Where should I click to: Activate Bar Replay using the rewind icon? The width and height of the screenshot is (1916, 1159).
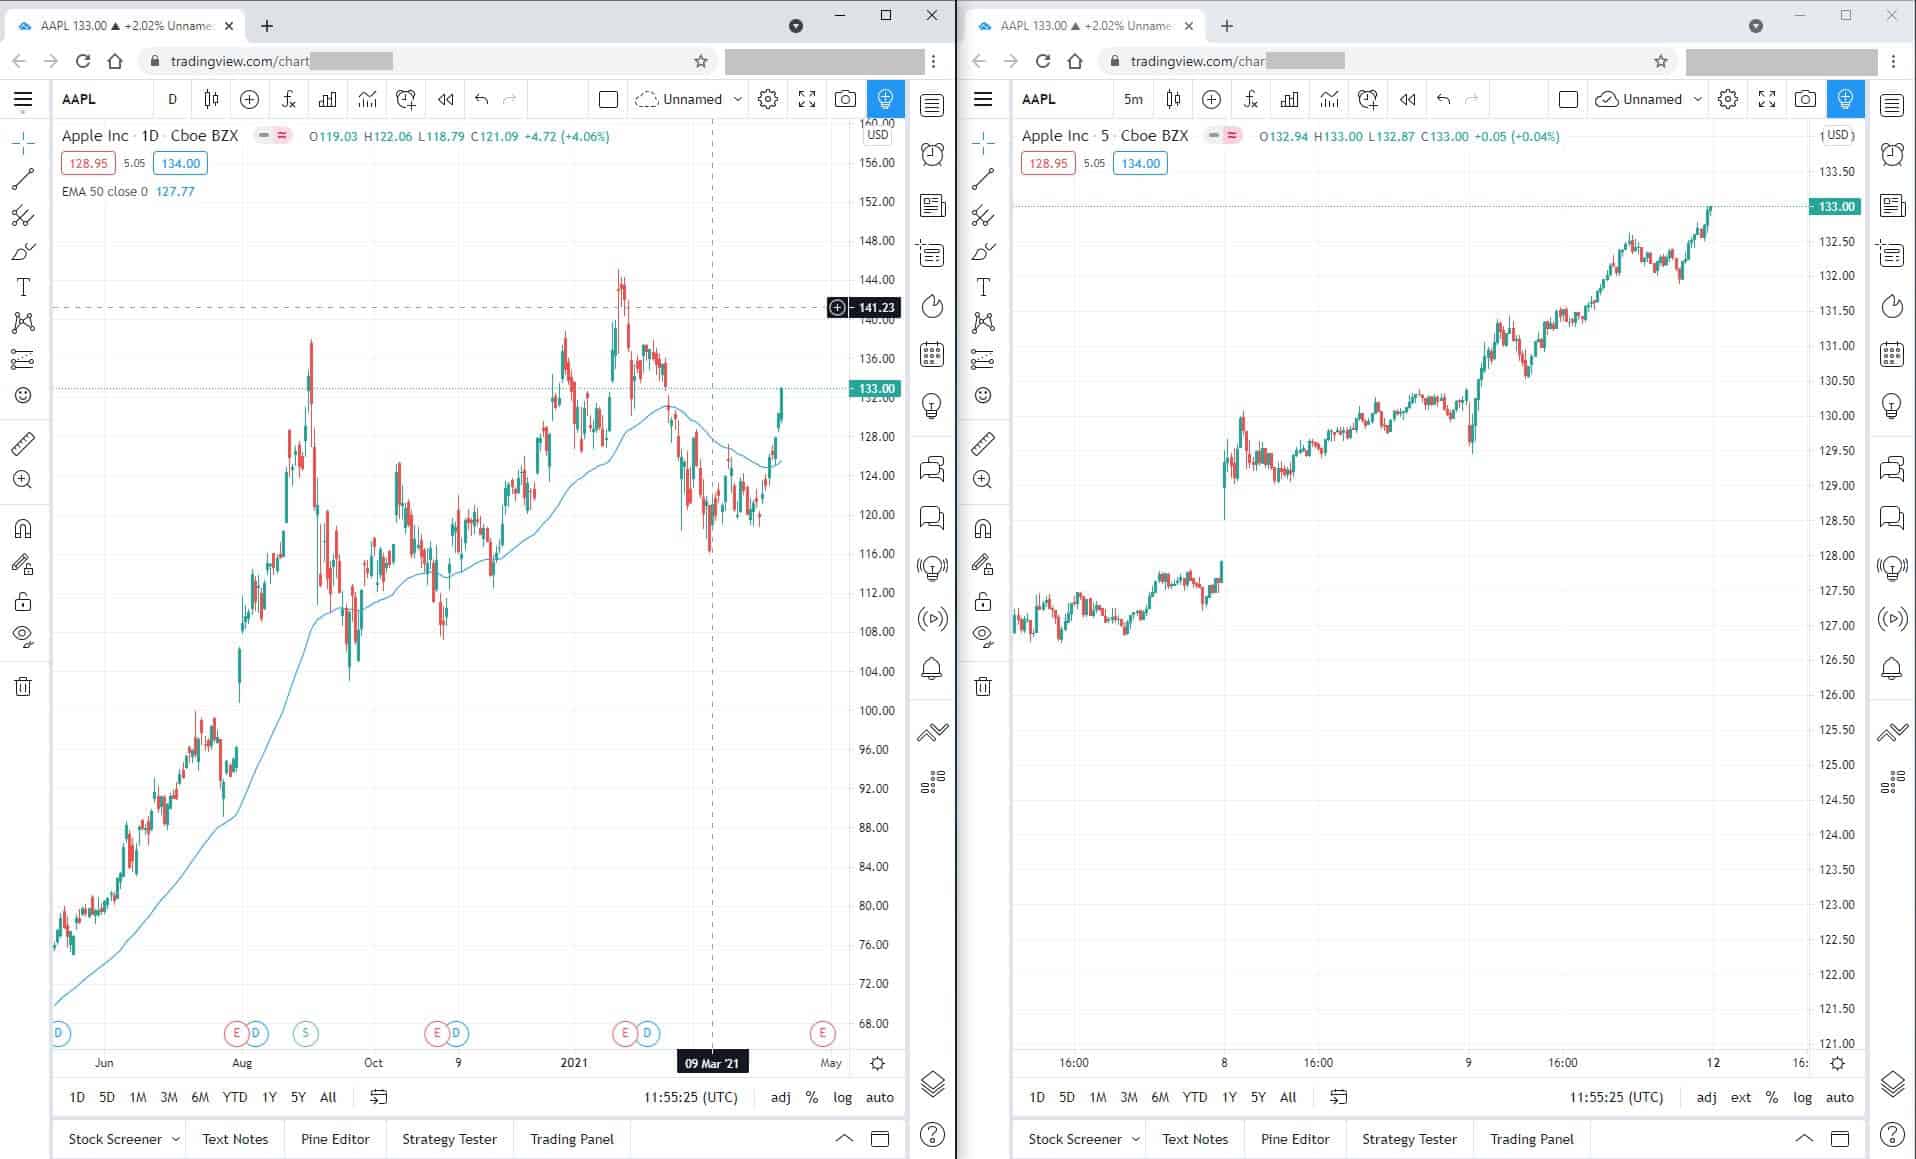pyautogui.click(x=446, y=99)
